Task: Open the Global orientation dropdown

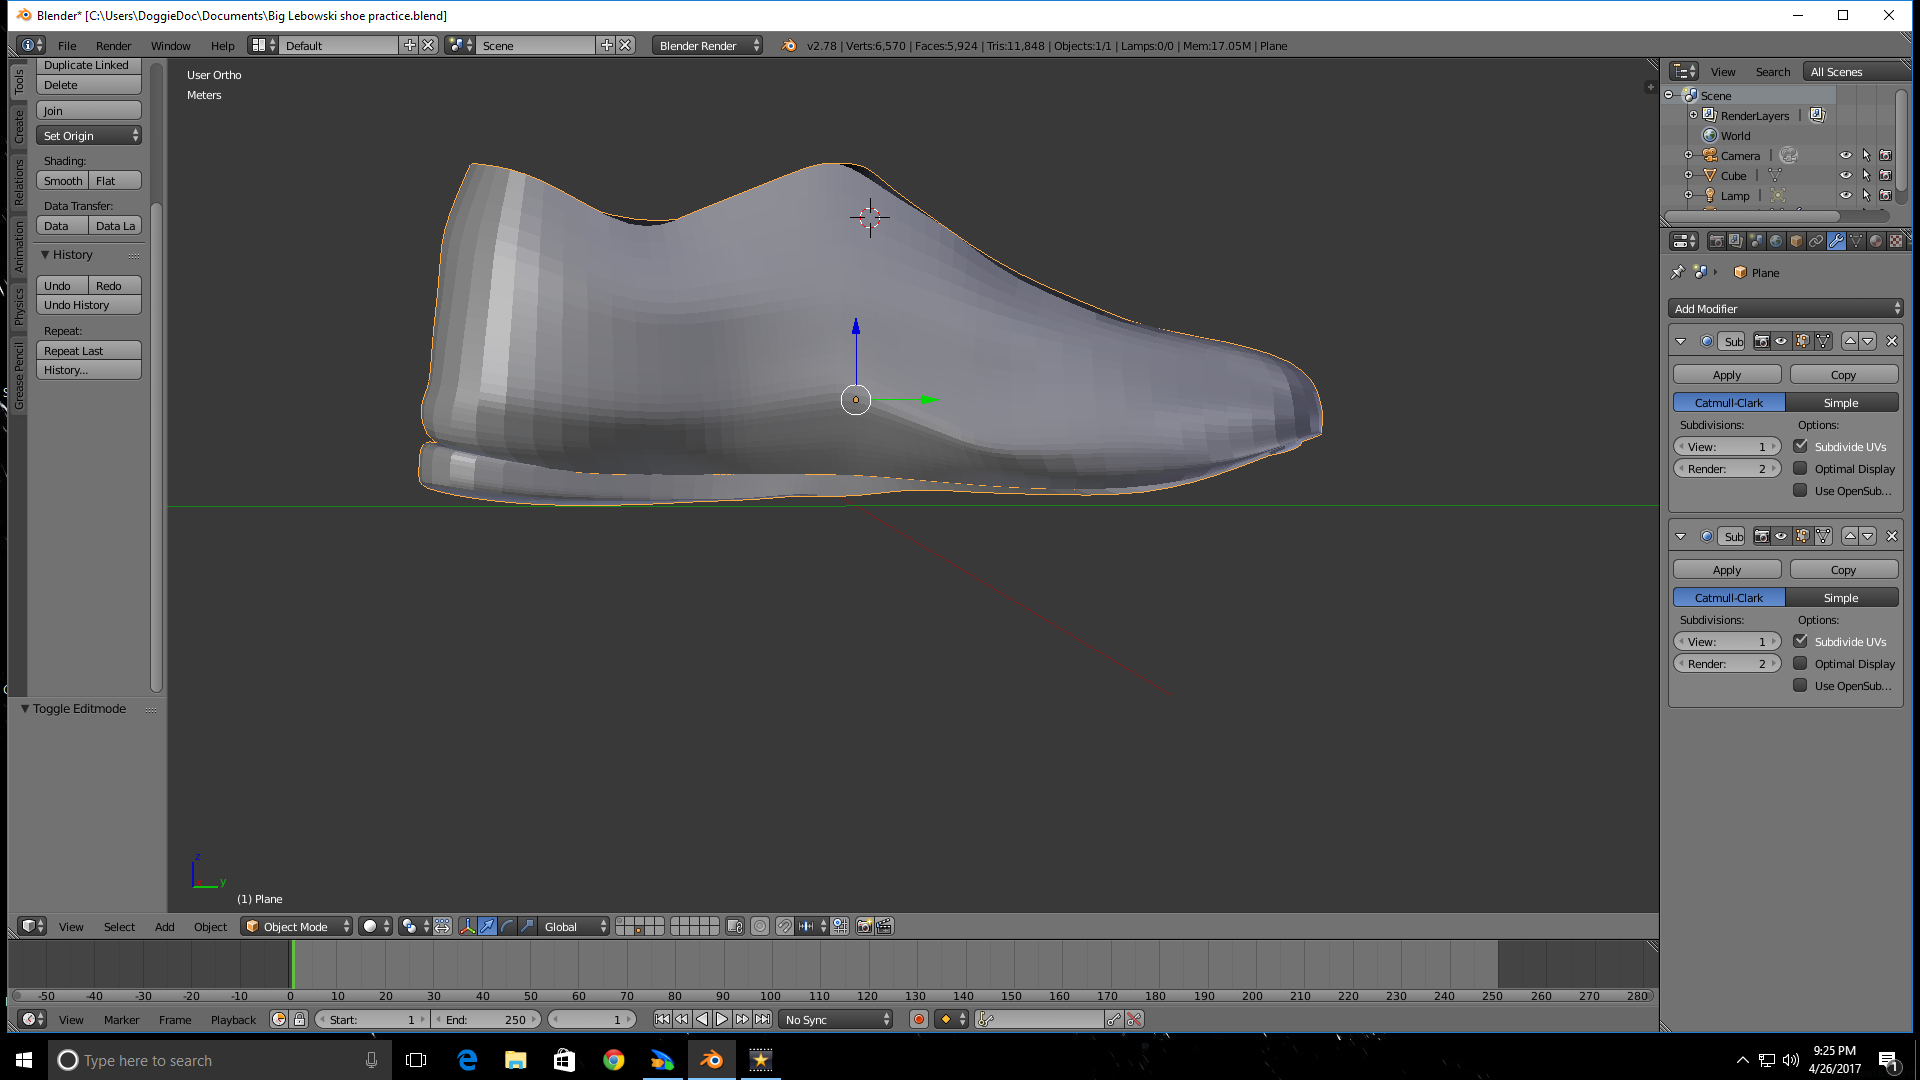Action: pos(574,927)
